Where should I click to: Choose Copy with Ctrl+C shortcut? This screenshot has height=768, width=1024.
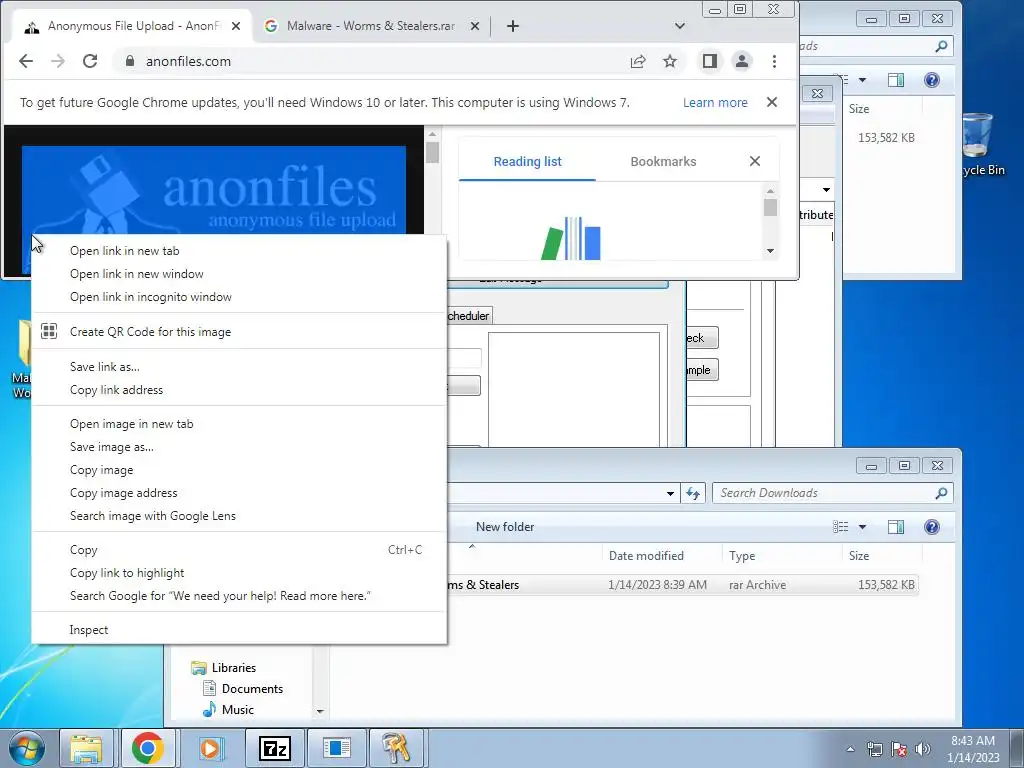click(239, 550)
